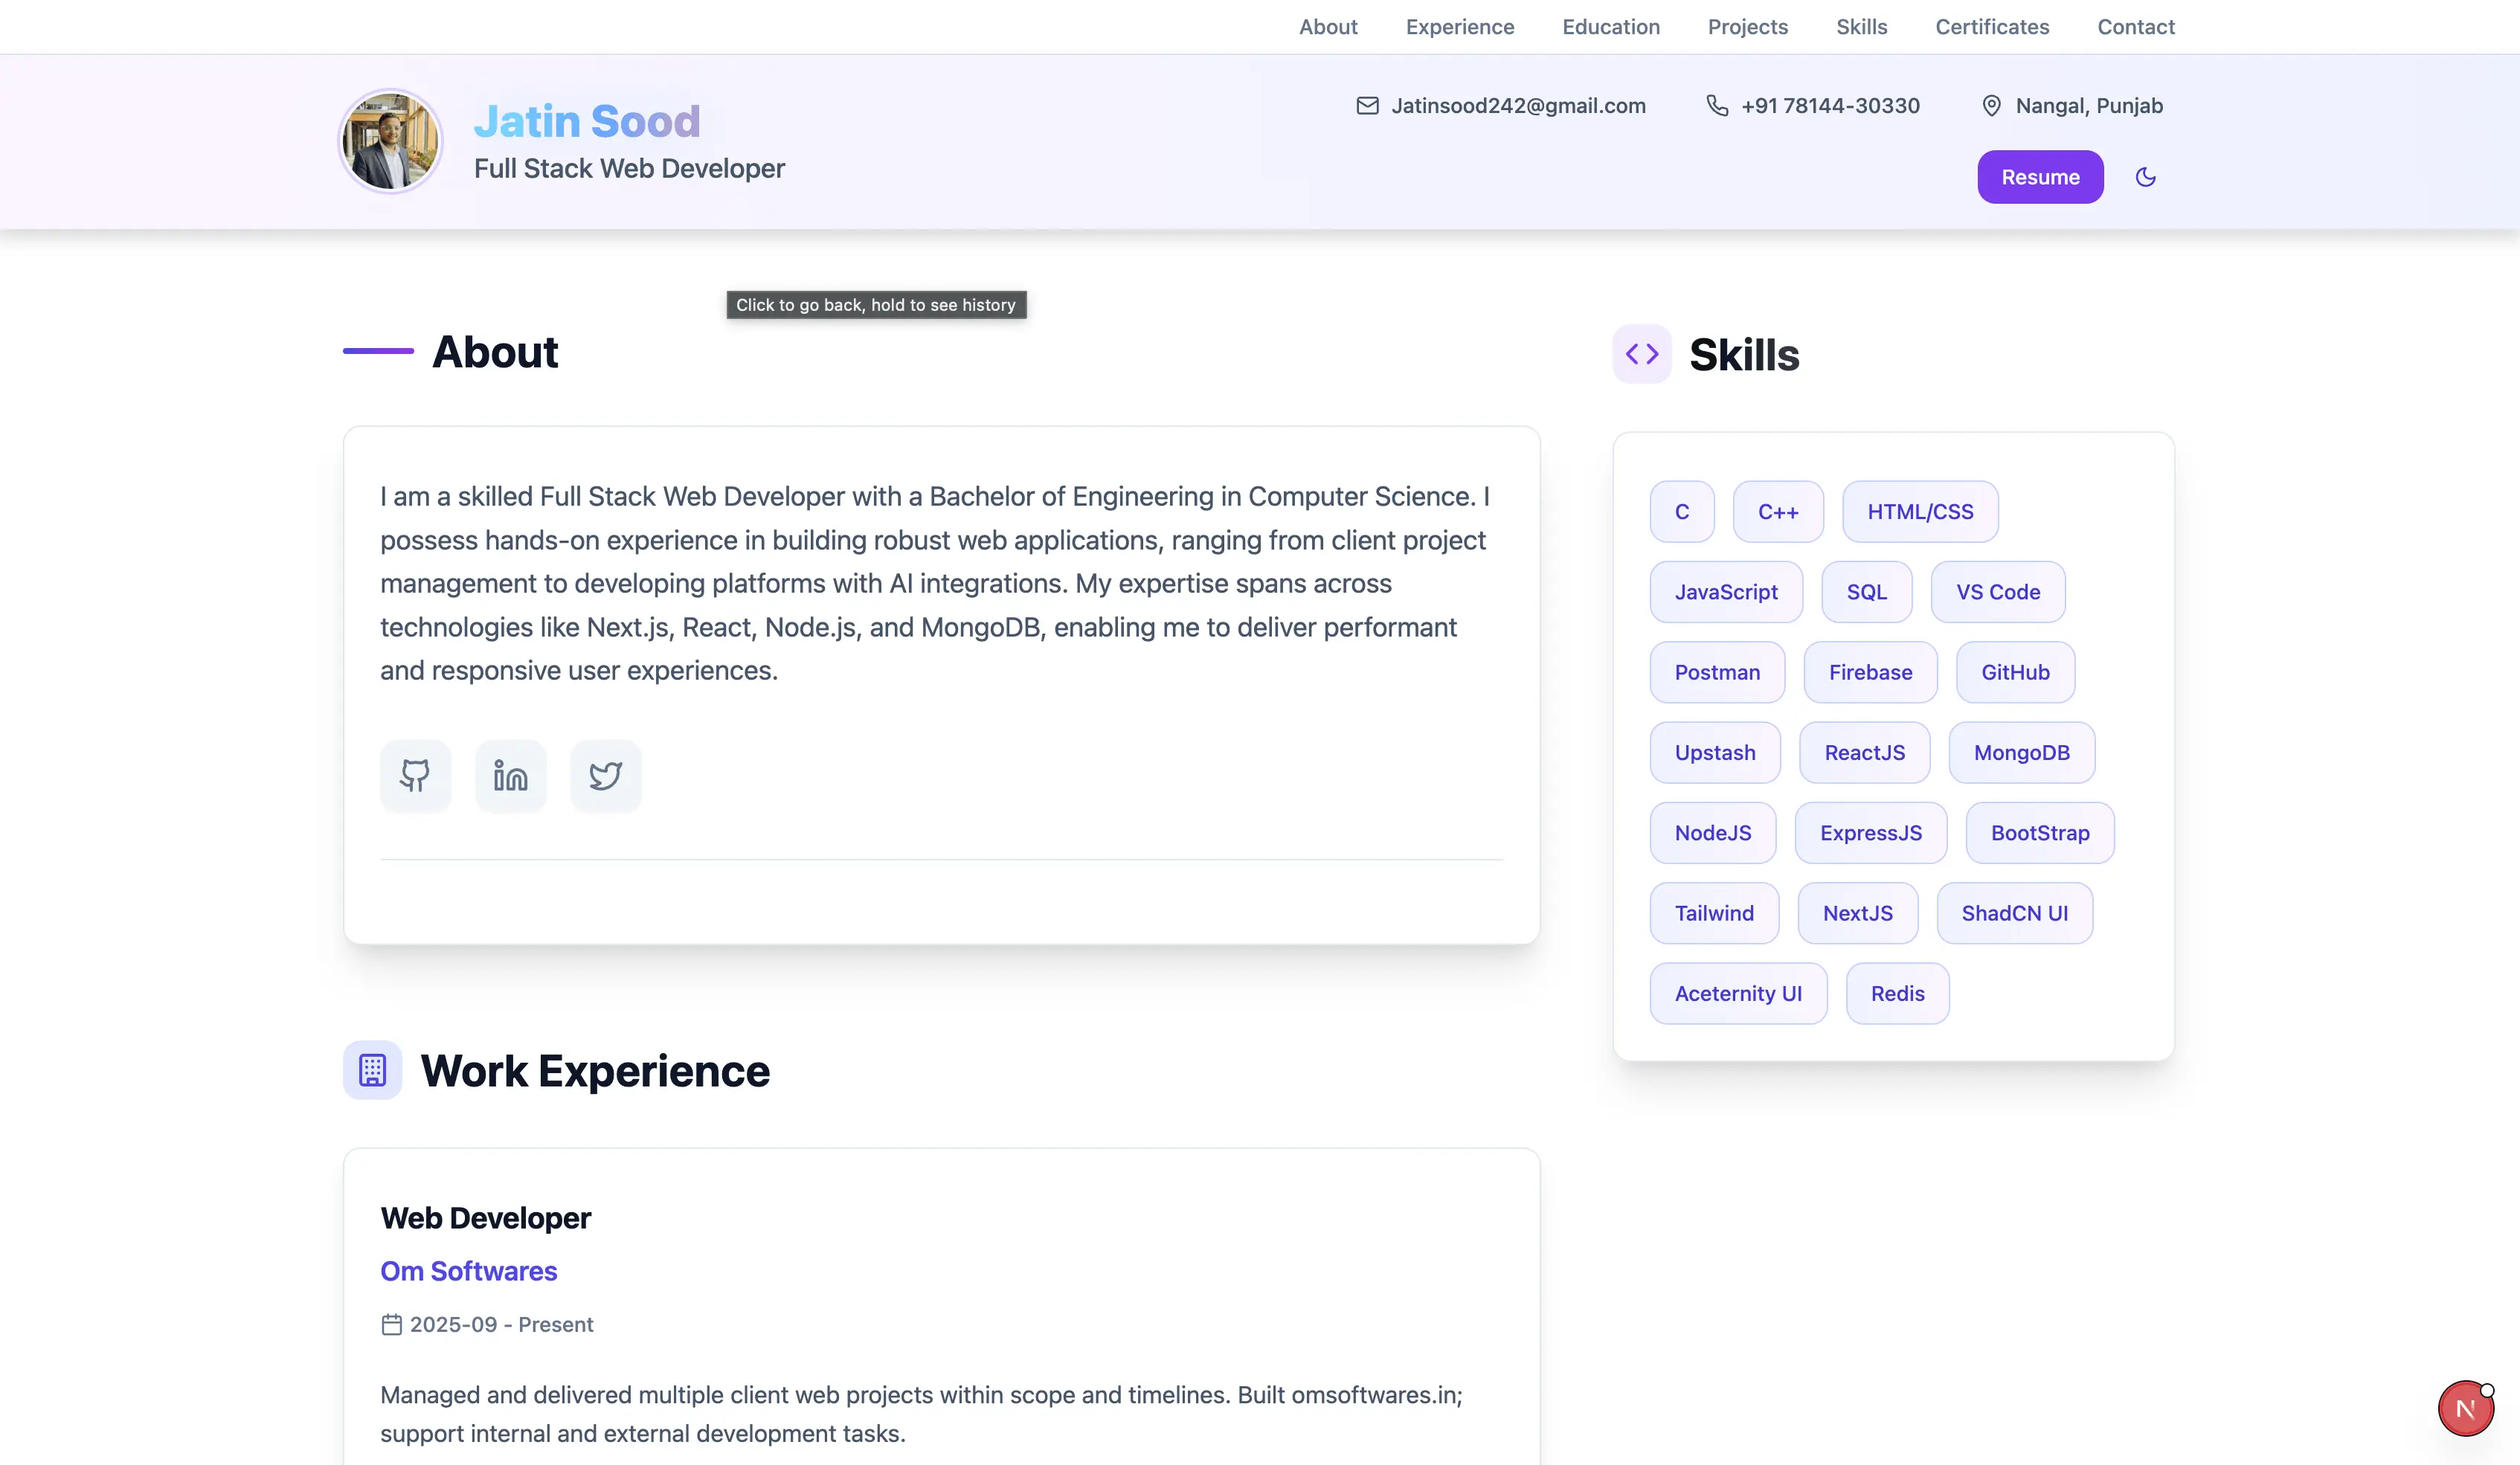Open the LinkedIn profile icon
The image size is (2520, 1465).
[510, 775]
